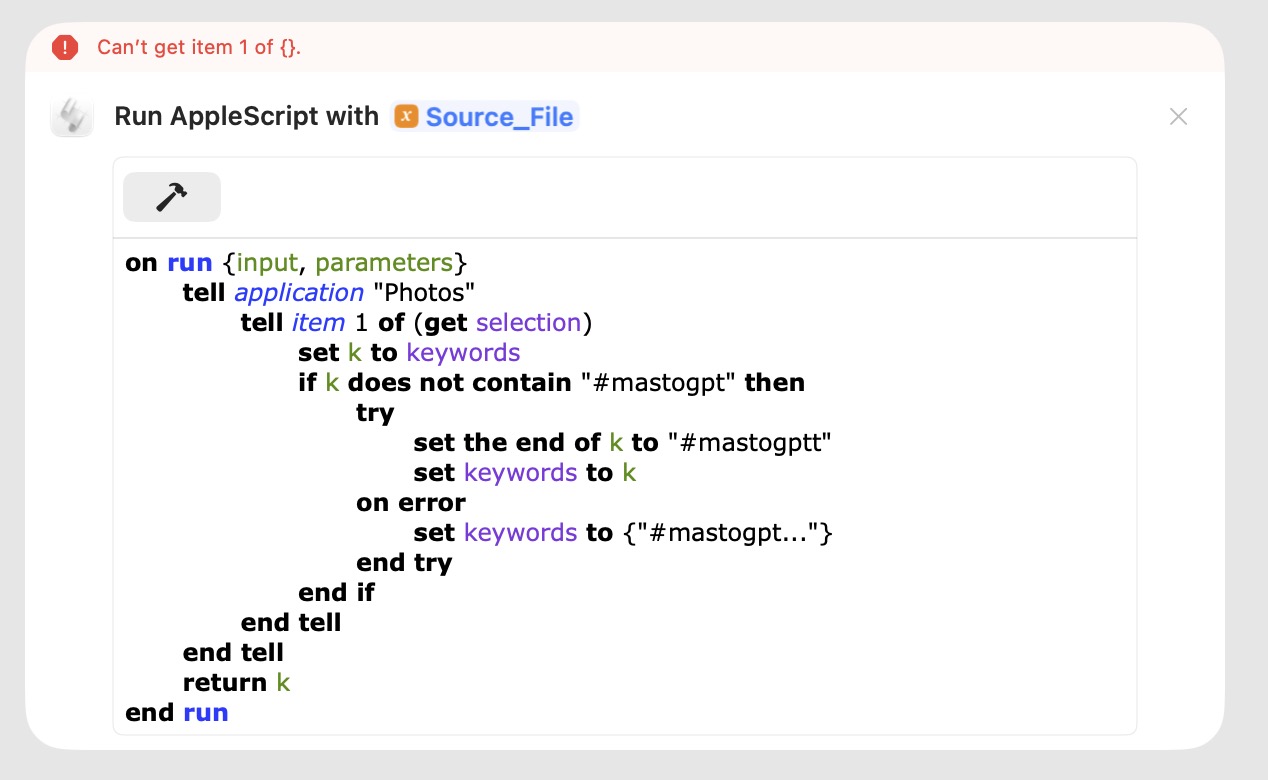1268x780 pixels.
Task: Click "set k to keywords" line
Action: click(x=409, y=353)
